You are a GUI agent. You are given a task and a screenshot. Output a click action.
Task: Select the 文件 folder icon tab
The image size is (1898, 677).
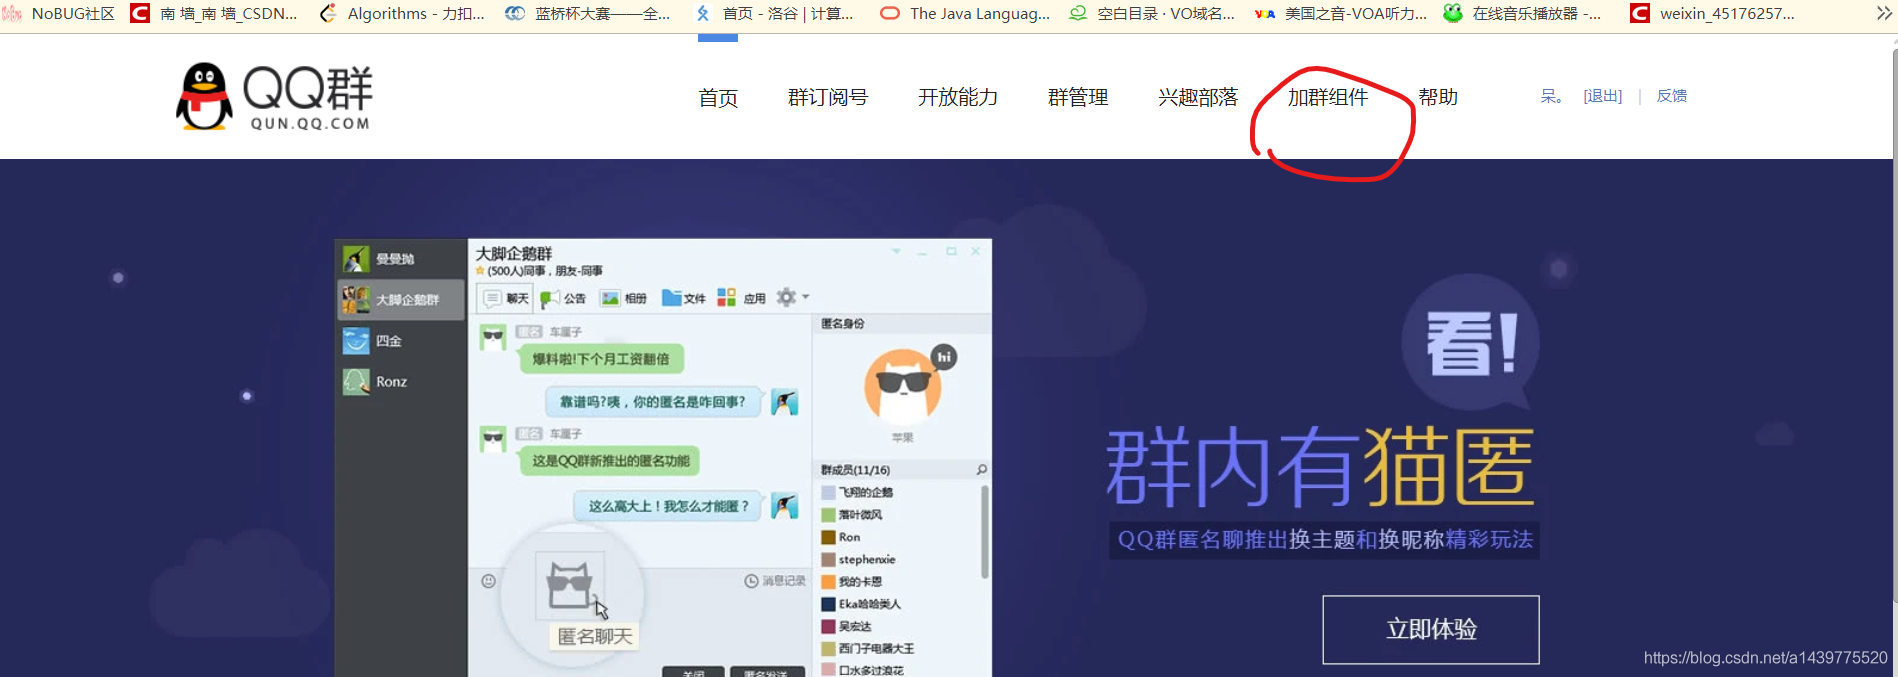point(684,298)
